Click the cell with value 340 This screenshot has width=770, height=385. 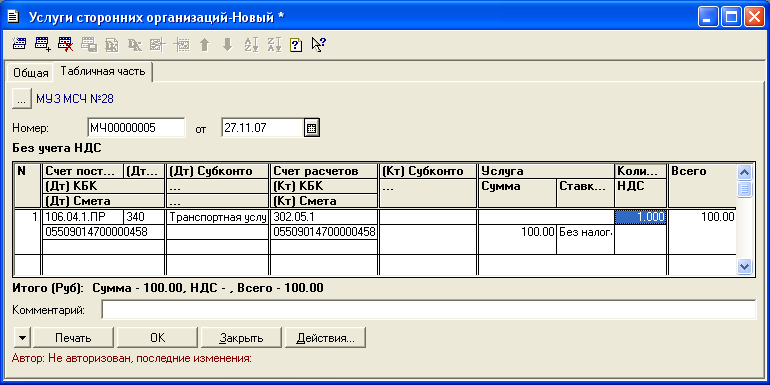(144, 217)
